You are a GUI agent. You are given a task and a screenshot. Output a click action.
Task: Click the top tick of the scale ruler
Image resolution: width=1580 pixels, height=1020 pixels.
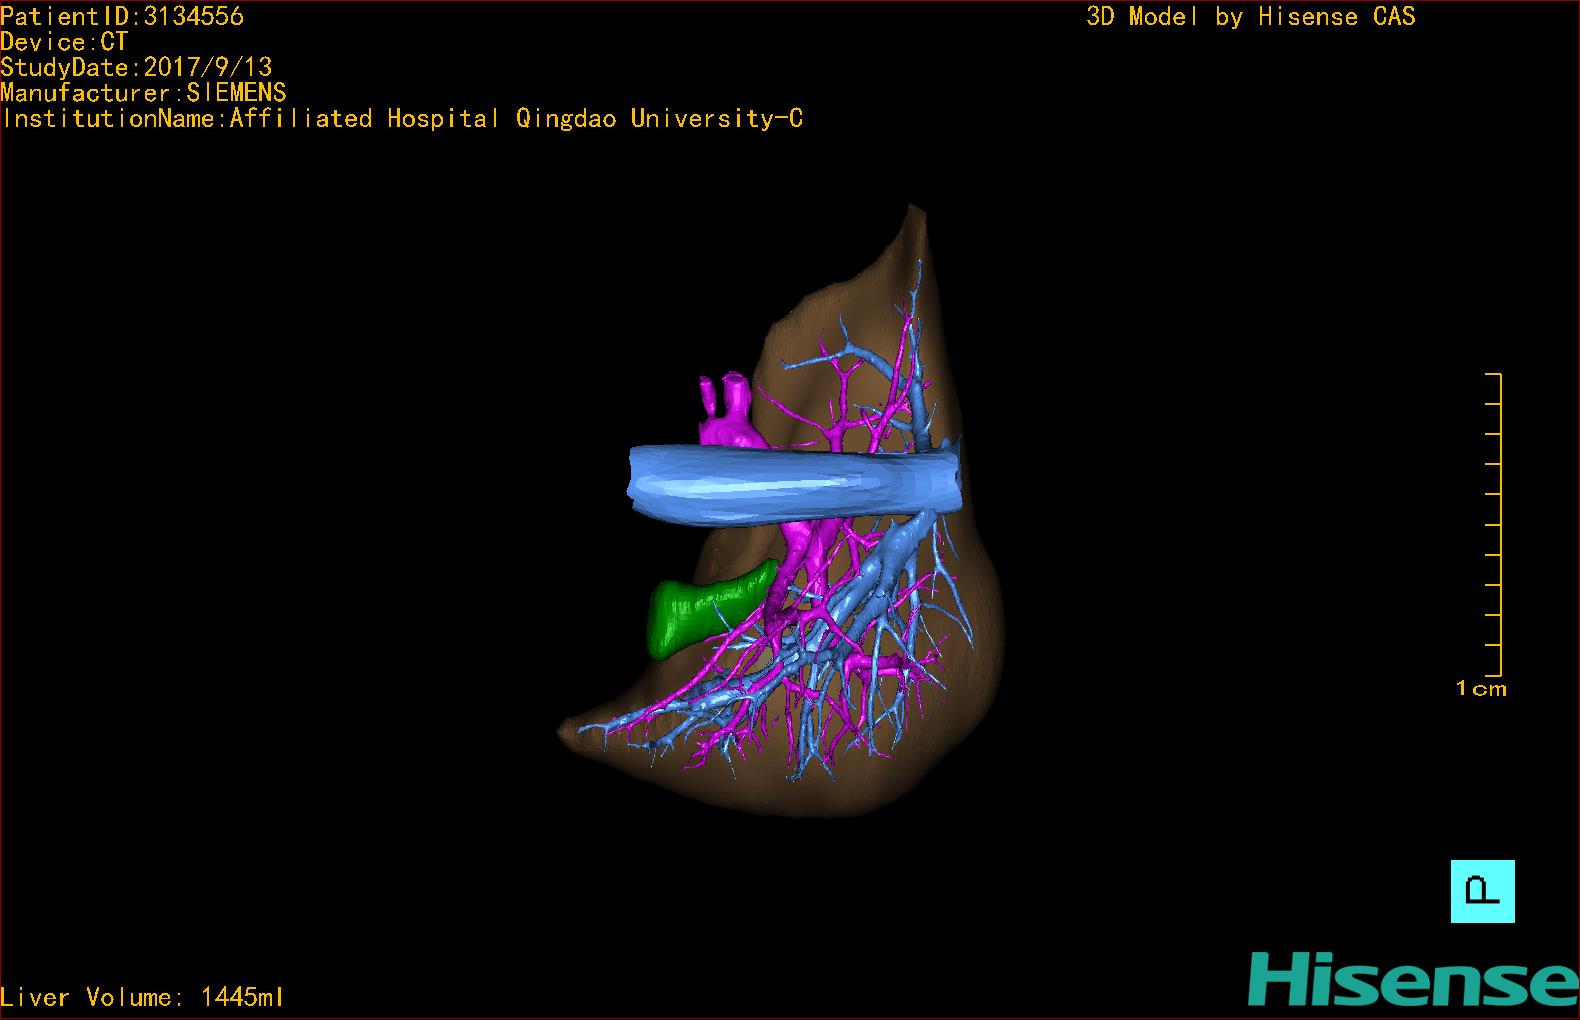point(1493,375)
